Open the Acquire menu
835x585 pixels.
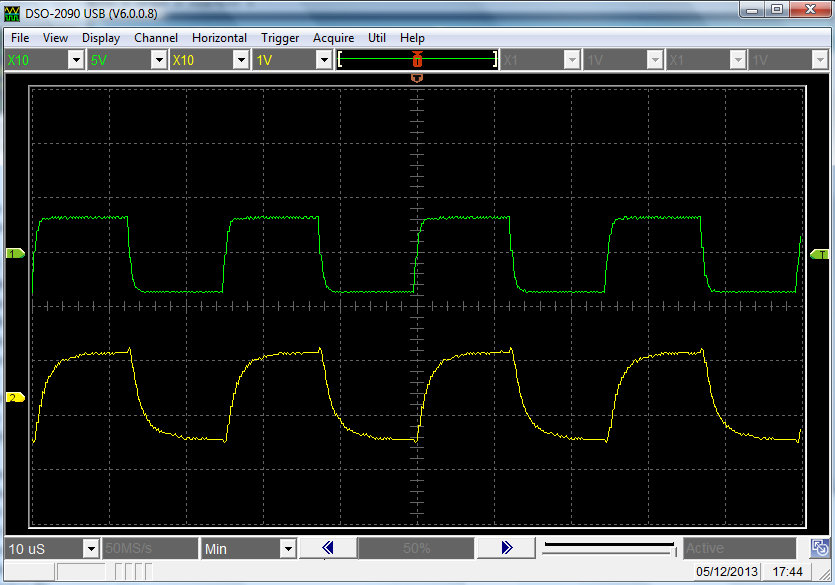(x=333, y=38)
